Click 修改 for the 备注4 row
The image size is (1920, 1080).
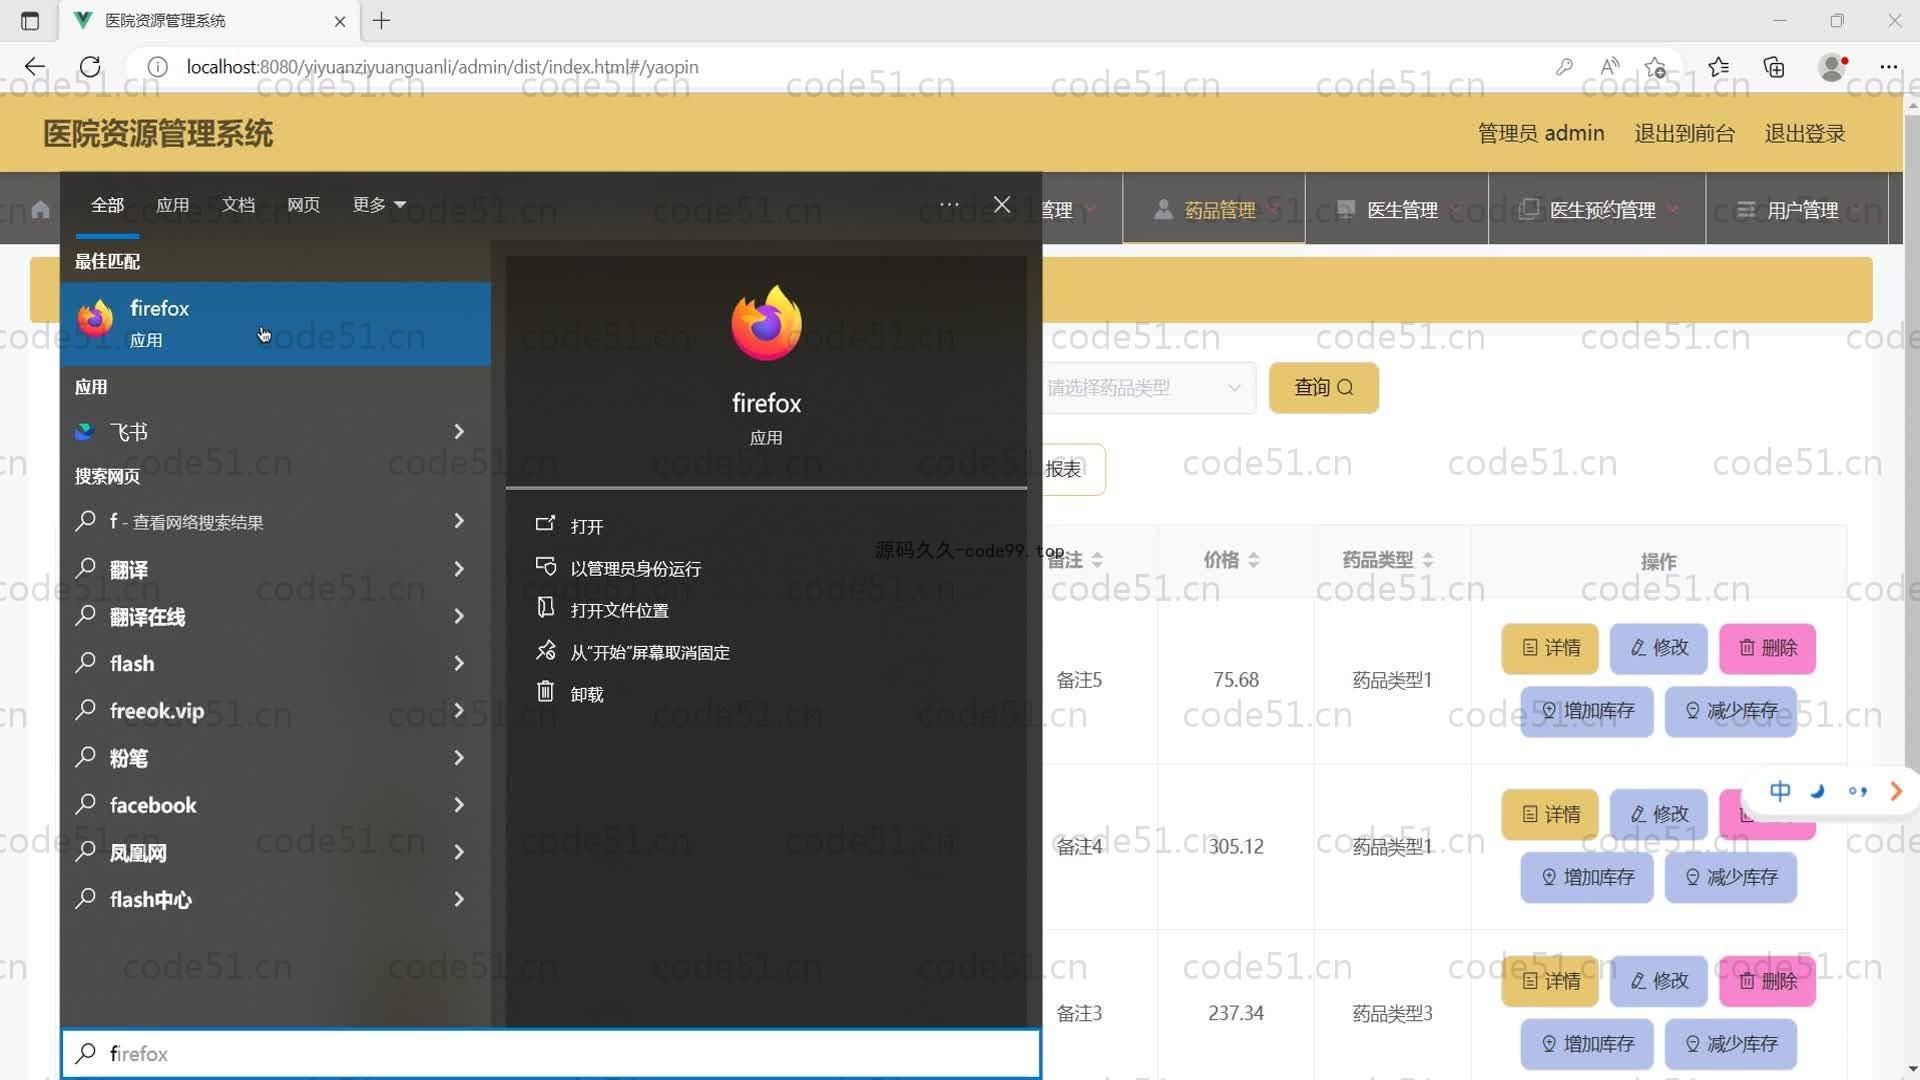pos(1659,814)
